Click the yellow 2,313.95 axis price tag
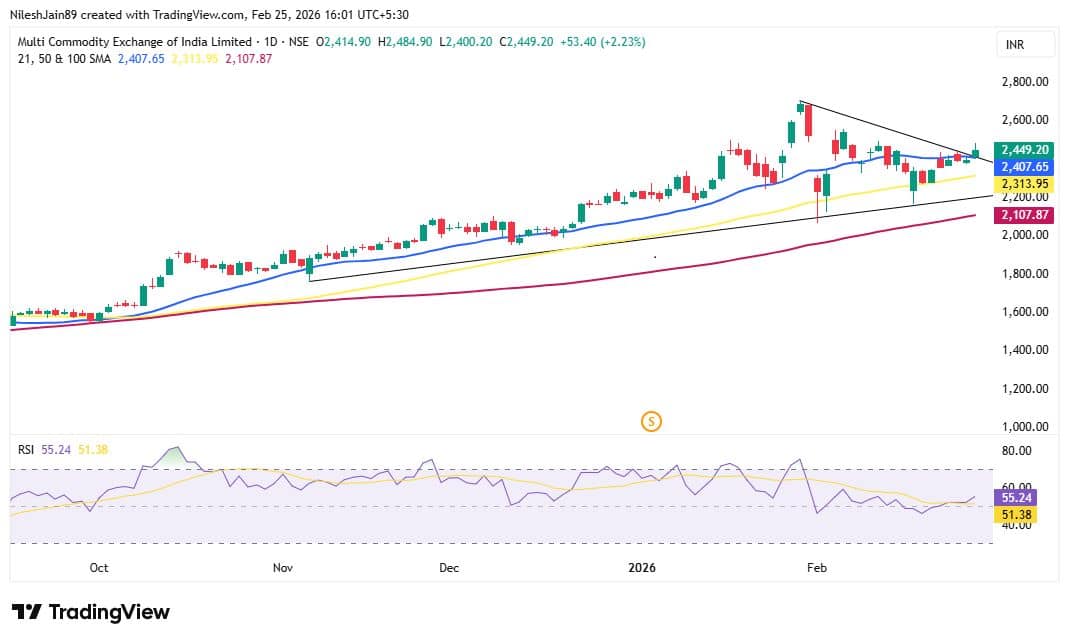The height and width of the screenshot is (642, 1069). point(1024,184)
